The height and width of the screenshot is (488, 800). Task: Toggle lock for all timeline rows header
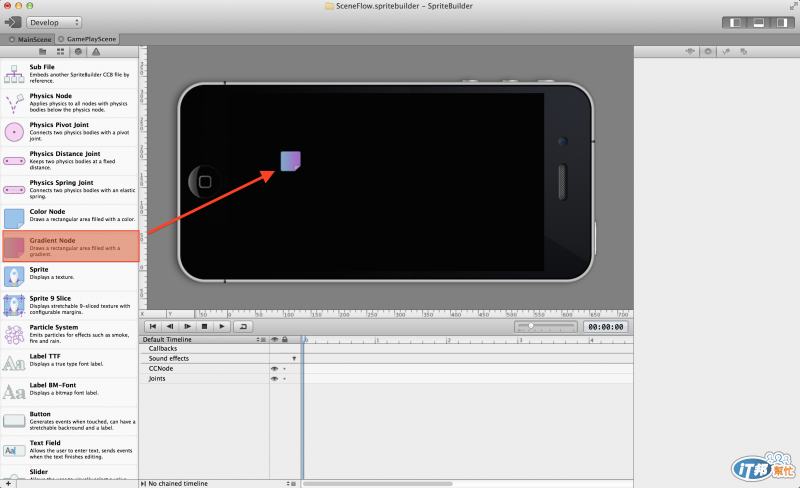point(285,339)
